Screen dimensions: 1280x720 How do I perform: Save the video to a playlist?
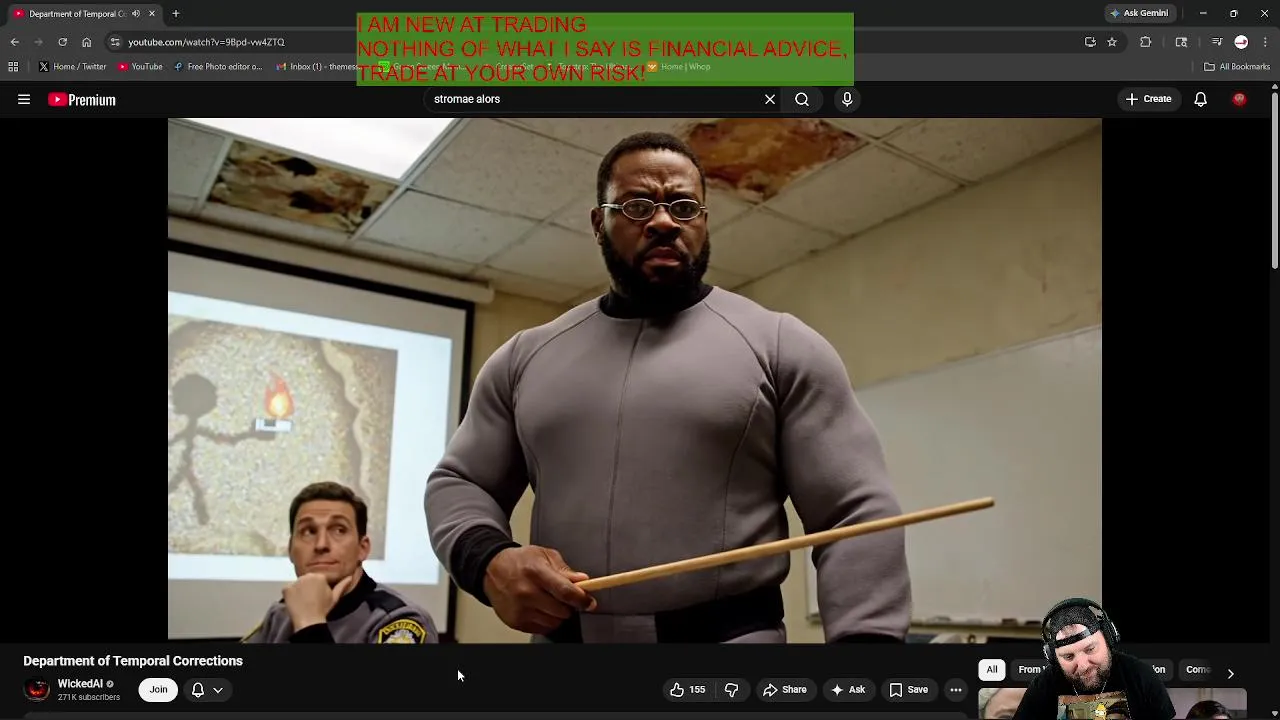click(909, 689)
